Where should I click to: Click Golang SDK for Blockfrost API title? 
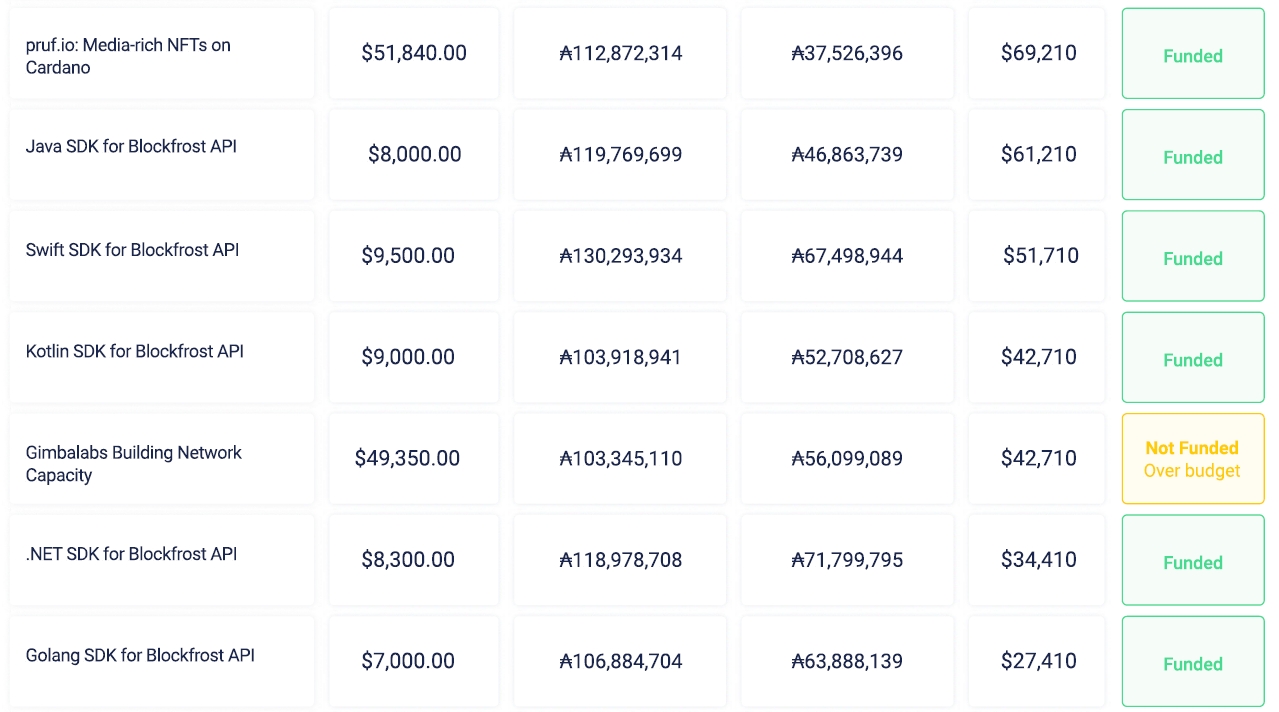point(140,655)
